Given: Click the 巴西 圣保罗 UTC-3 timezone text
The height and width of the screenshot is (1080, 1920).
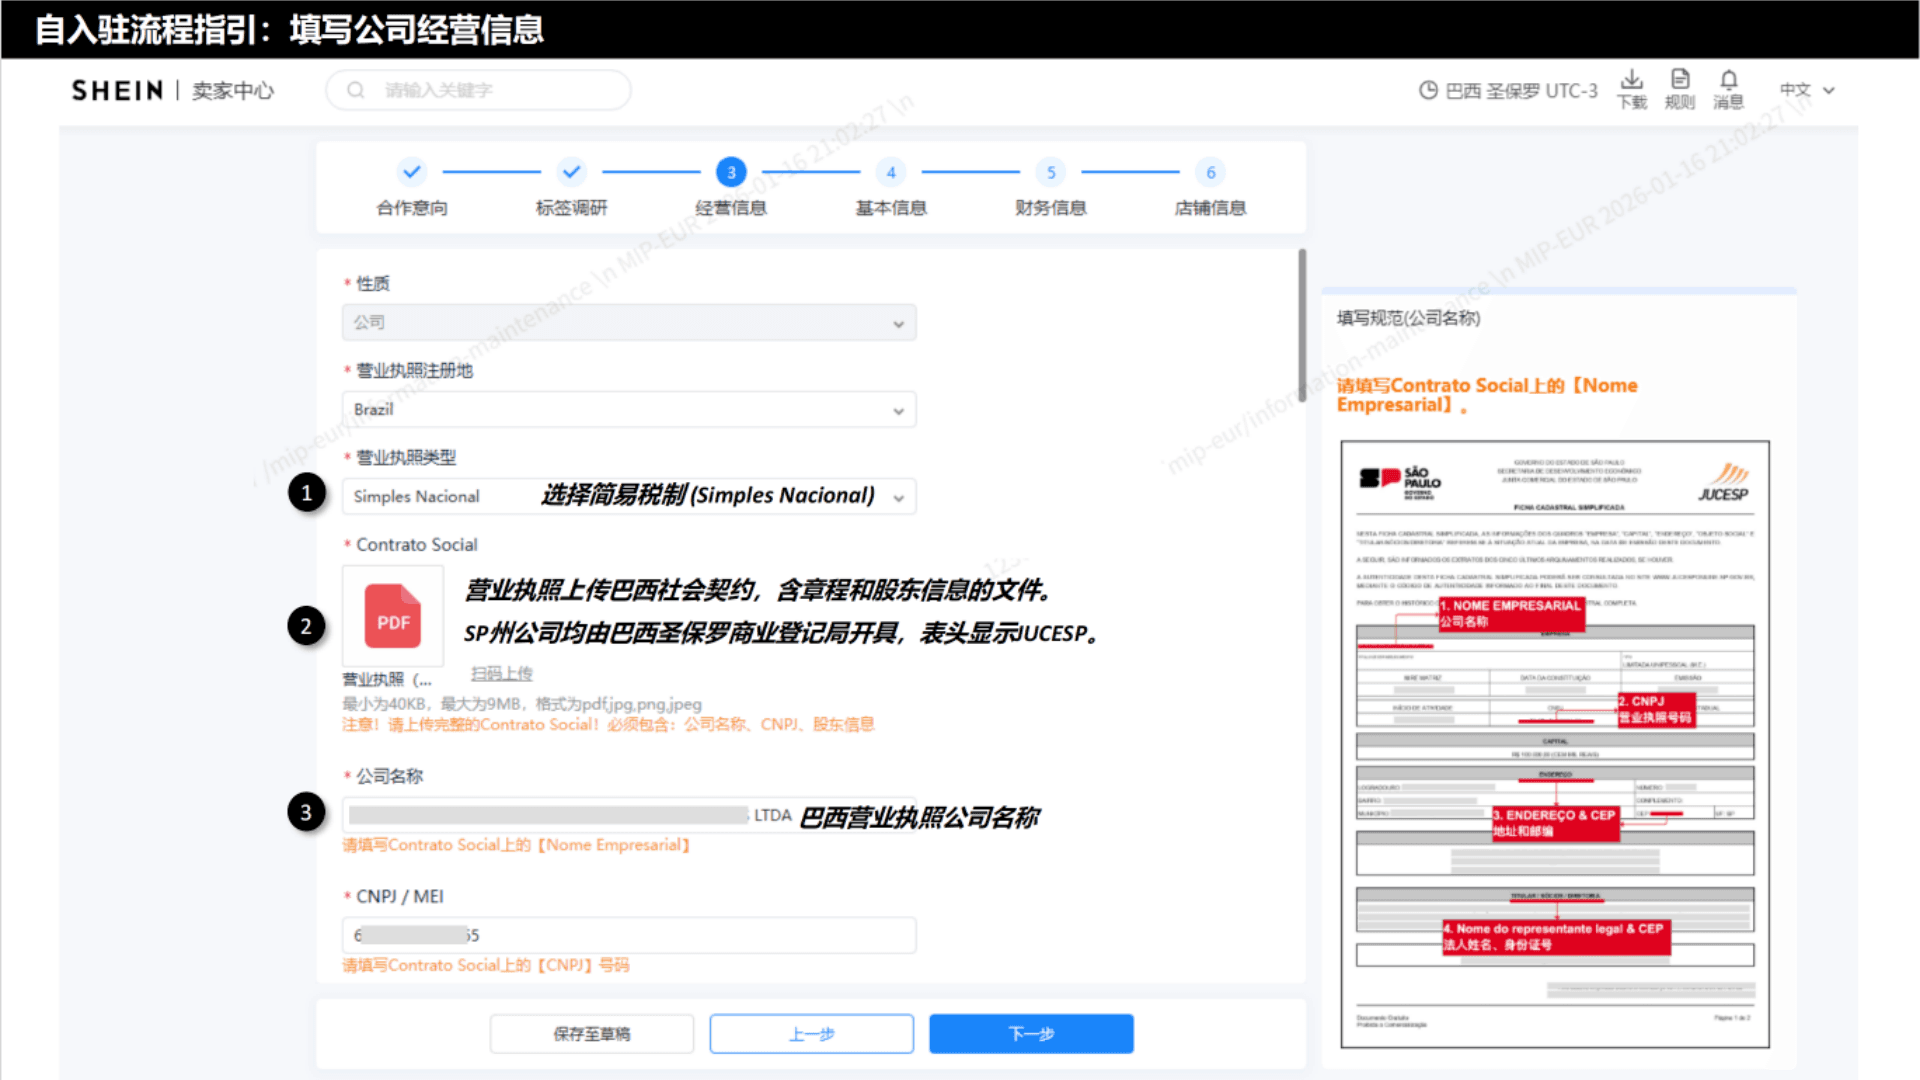Looking at the screenshot, I should click(1521, 91).
